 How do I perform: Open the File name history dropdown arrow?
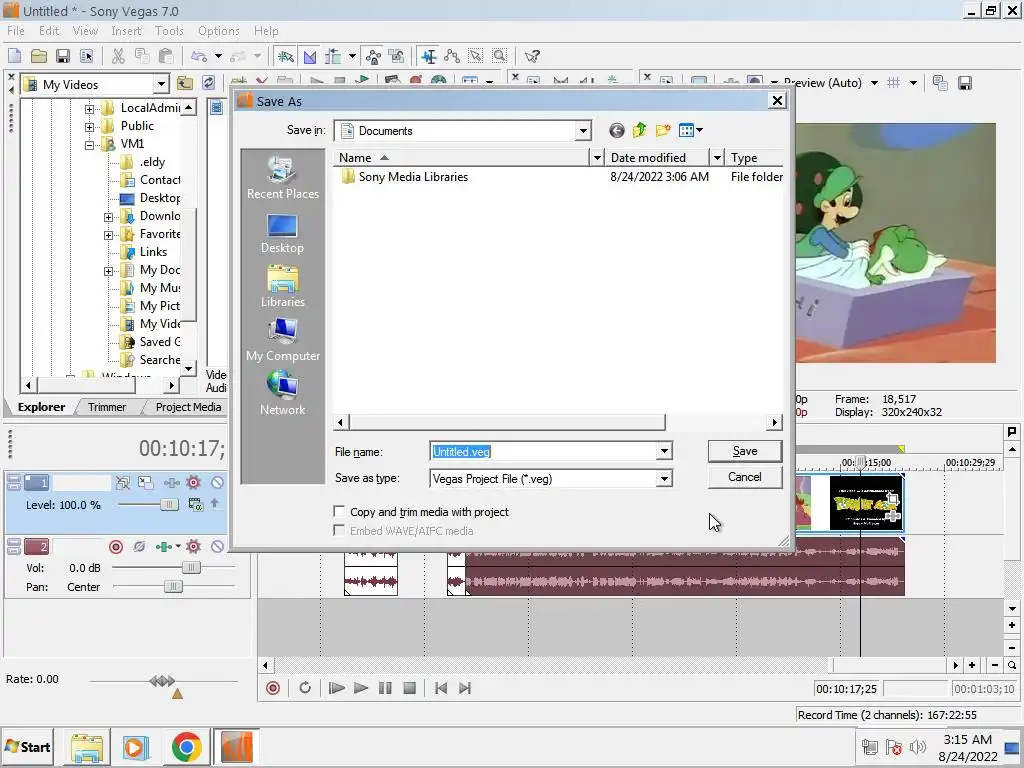[664, 451]
